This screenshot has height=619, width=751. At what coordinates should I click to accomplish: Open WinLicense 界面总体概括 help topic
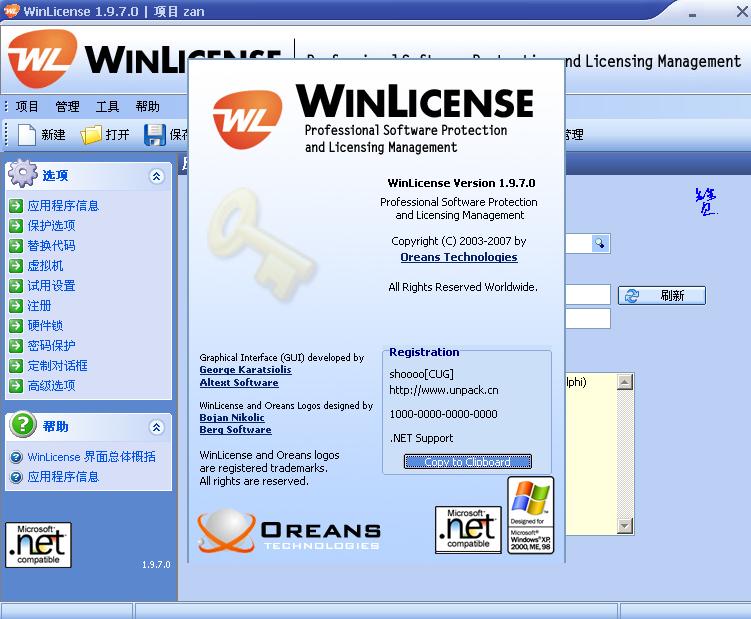[91, 457]
